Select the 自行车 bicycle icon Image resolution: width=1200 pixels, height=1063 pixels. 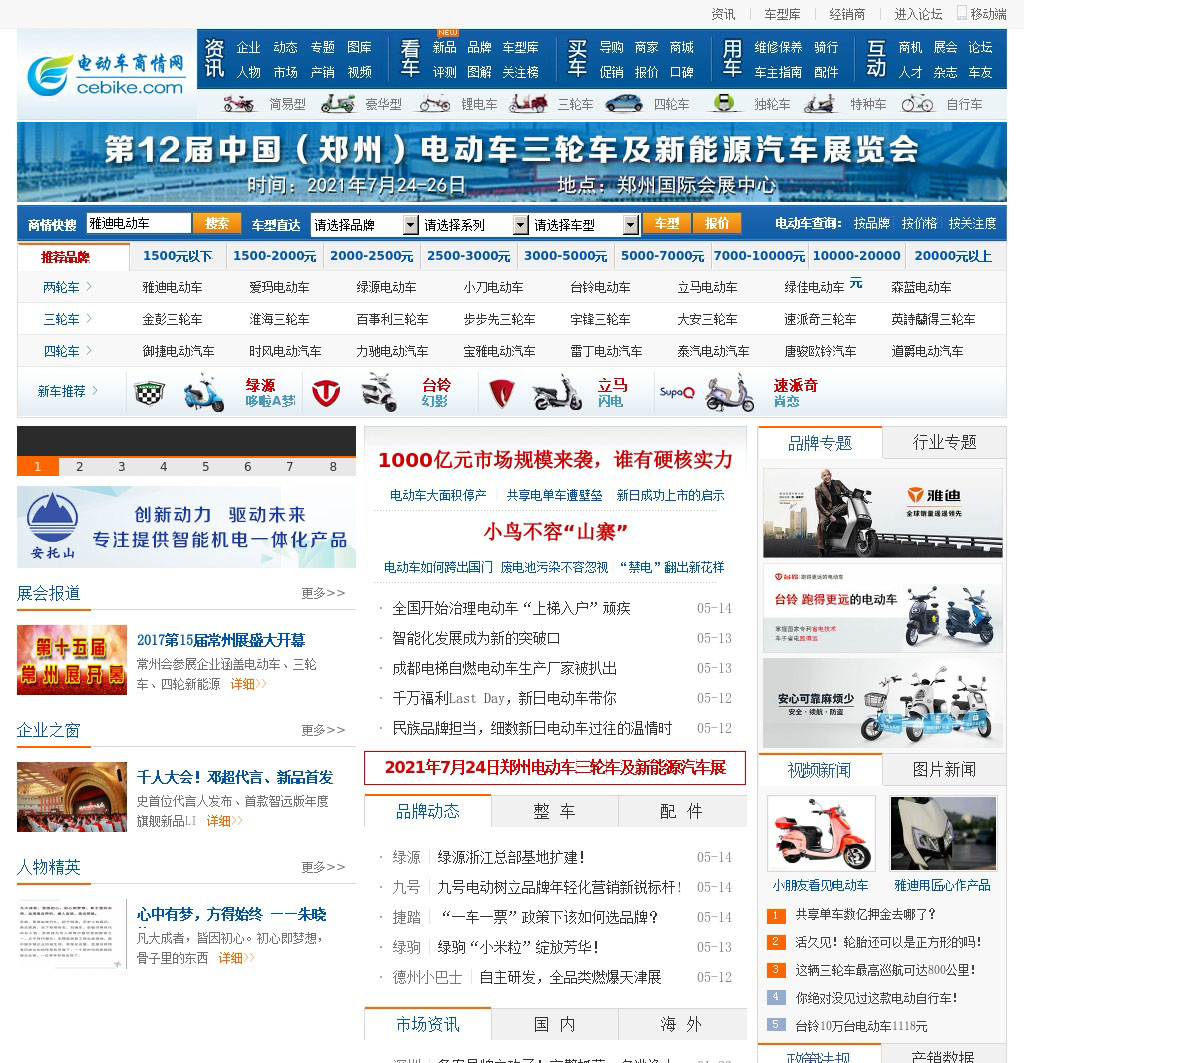(917, 103)
